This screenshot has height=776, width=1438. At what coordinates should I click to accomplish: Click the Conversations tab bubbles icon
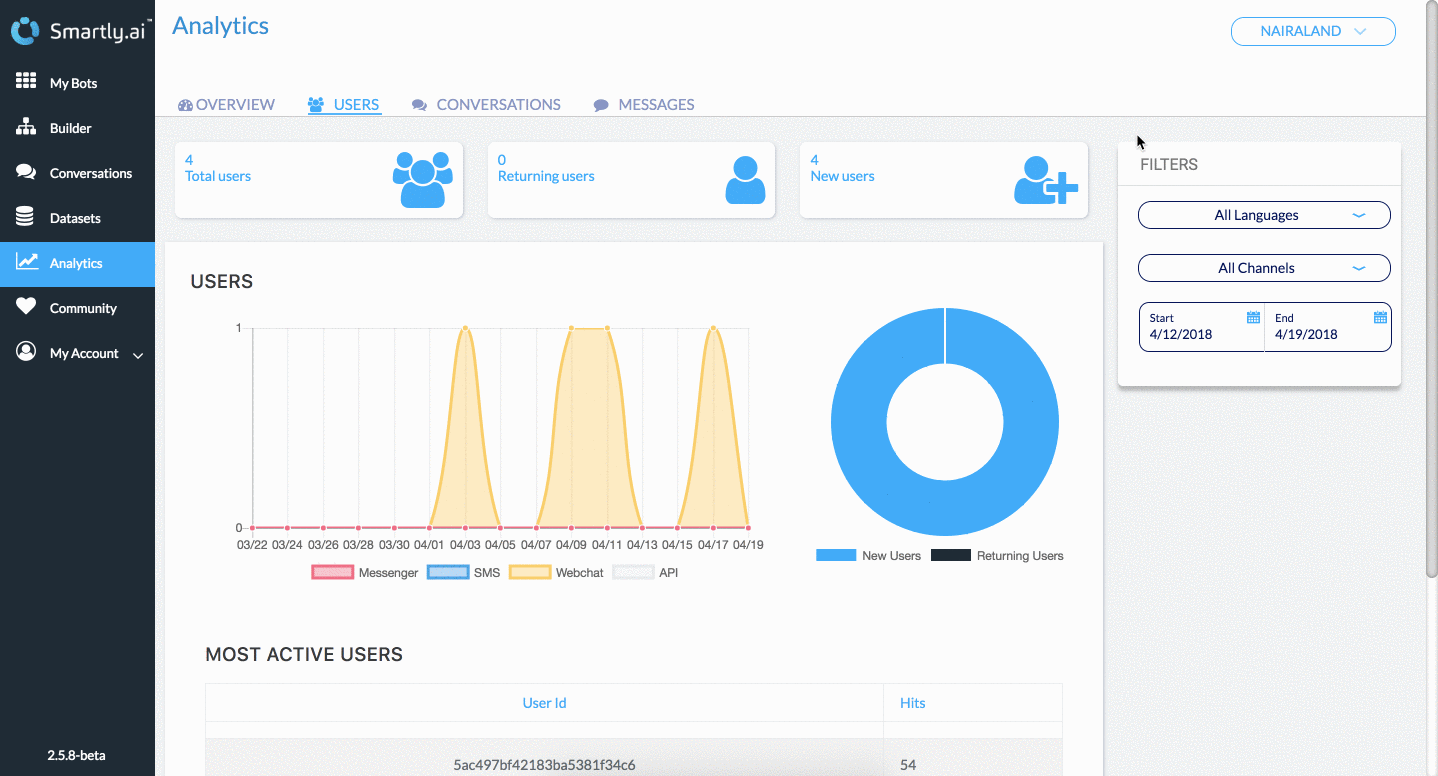(419, 105)
